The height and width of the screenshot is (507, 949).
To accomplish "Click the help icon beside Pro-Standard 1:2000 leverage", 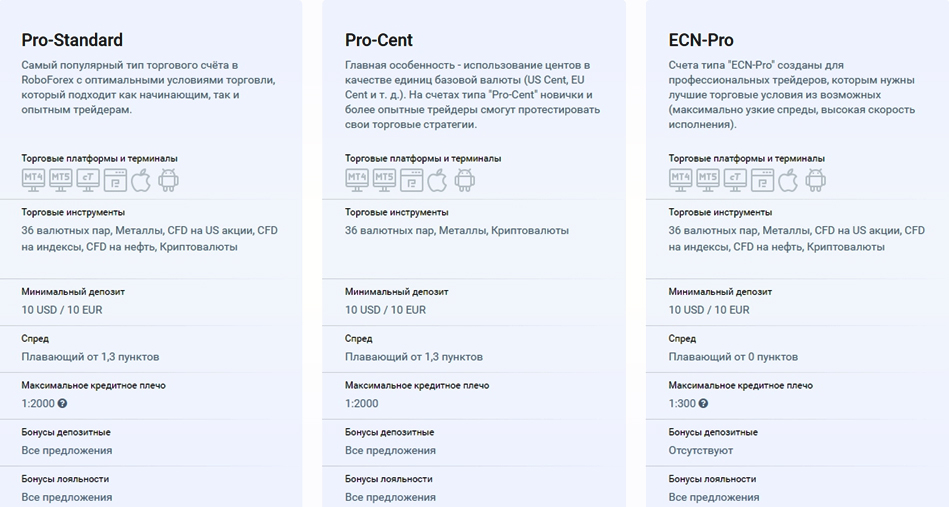I will pos(62,404).
